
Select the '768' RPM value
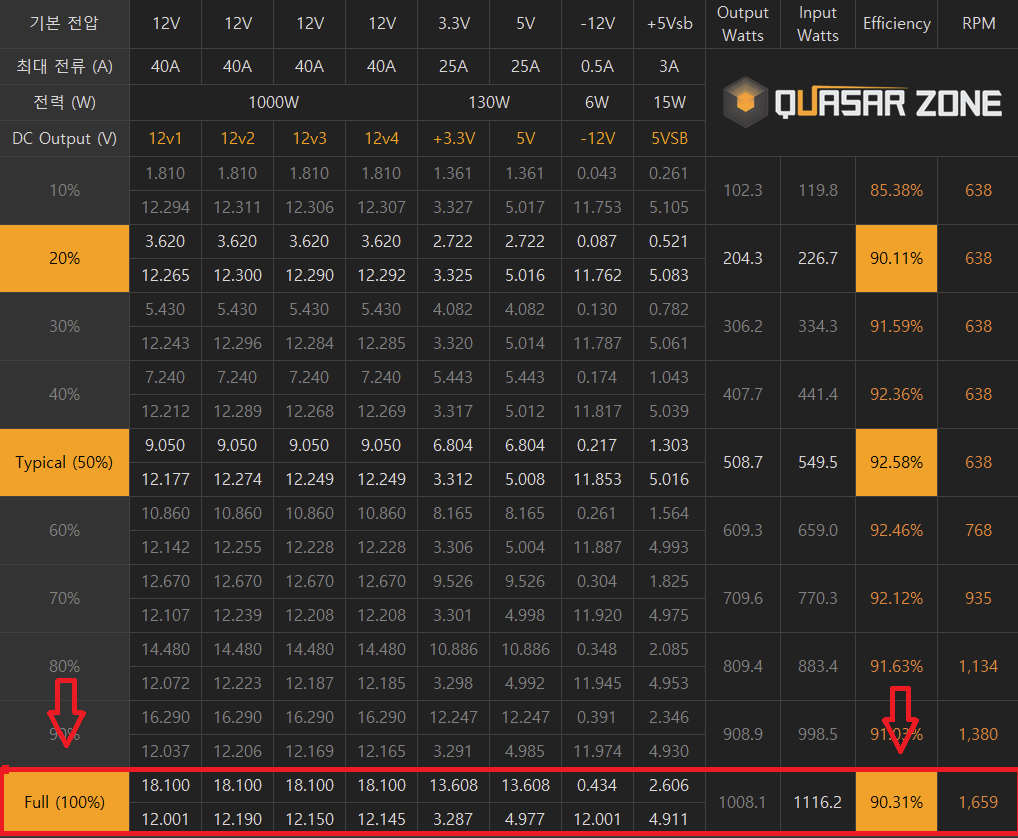point(978,530)
